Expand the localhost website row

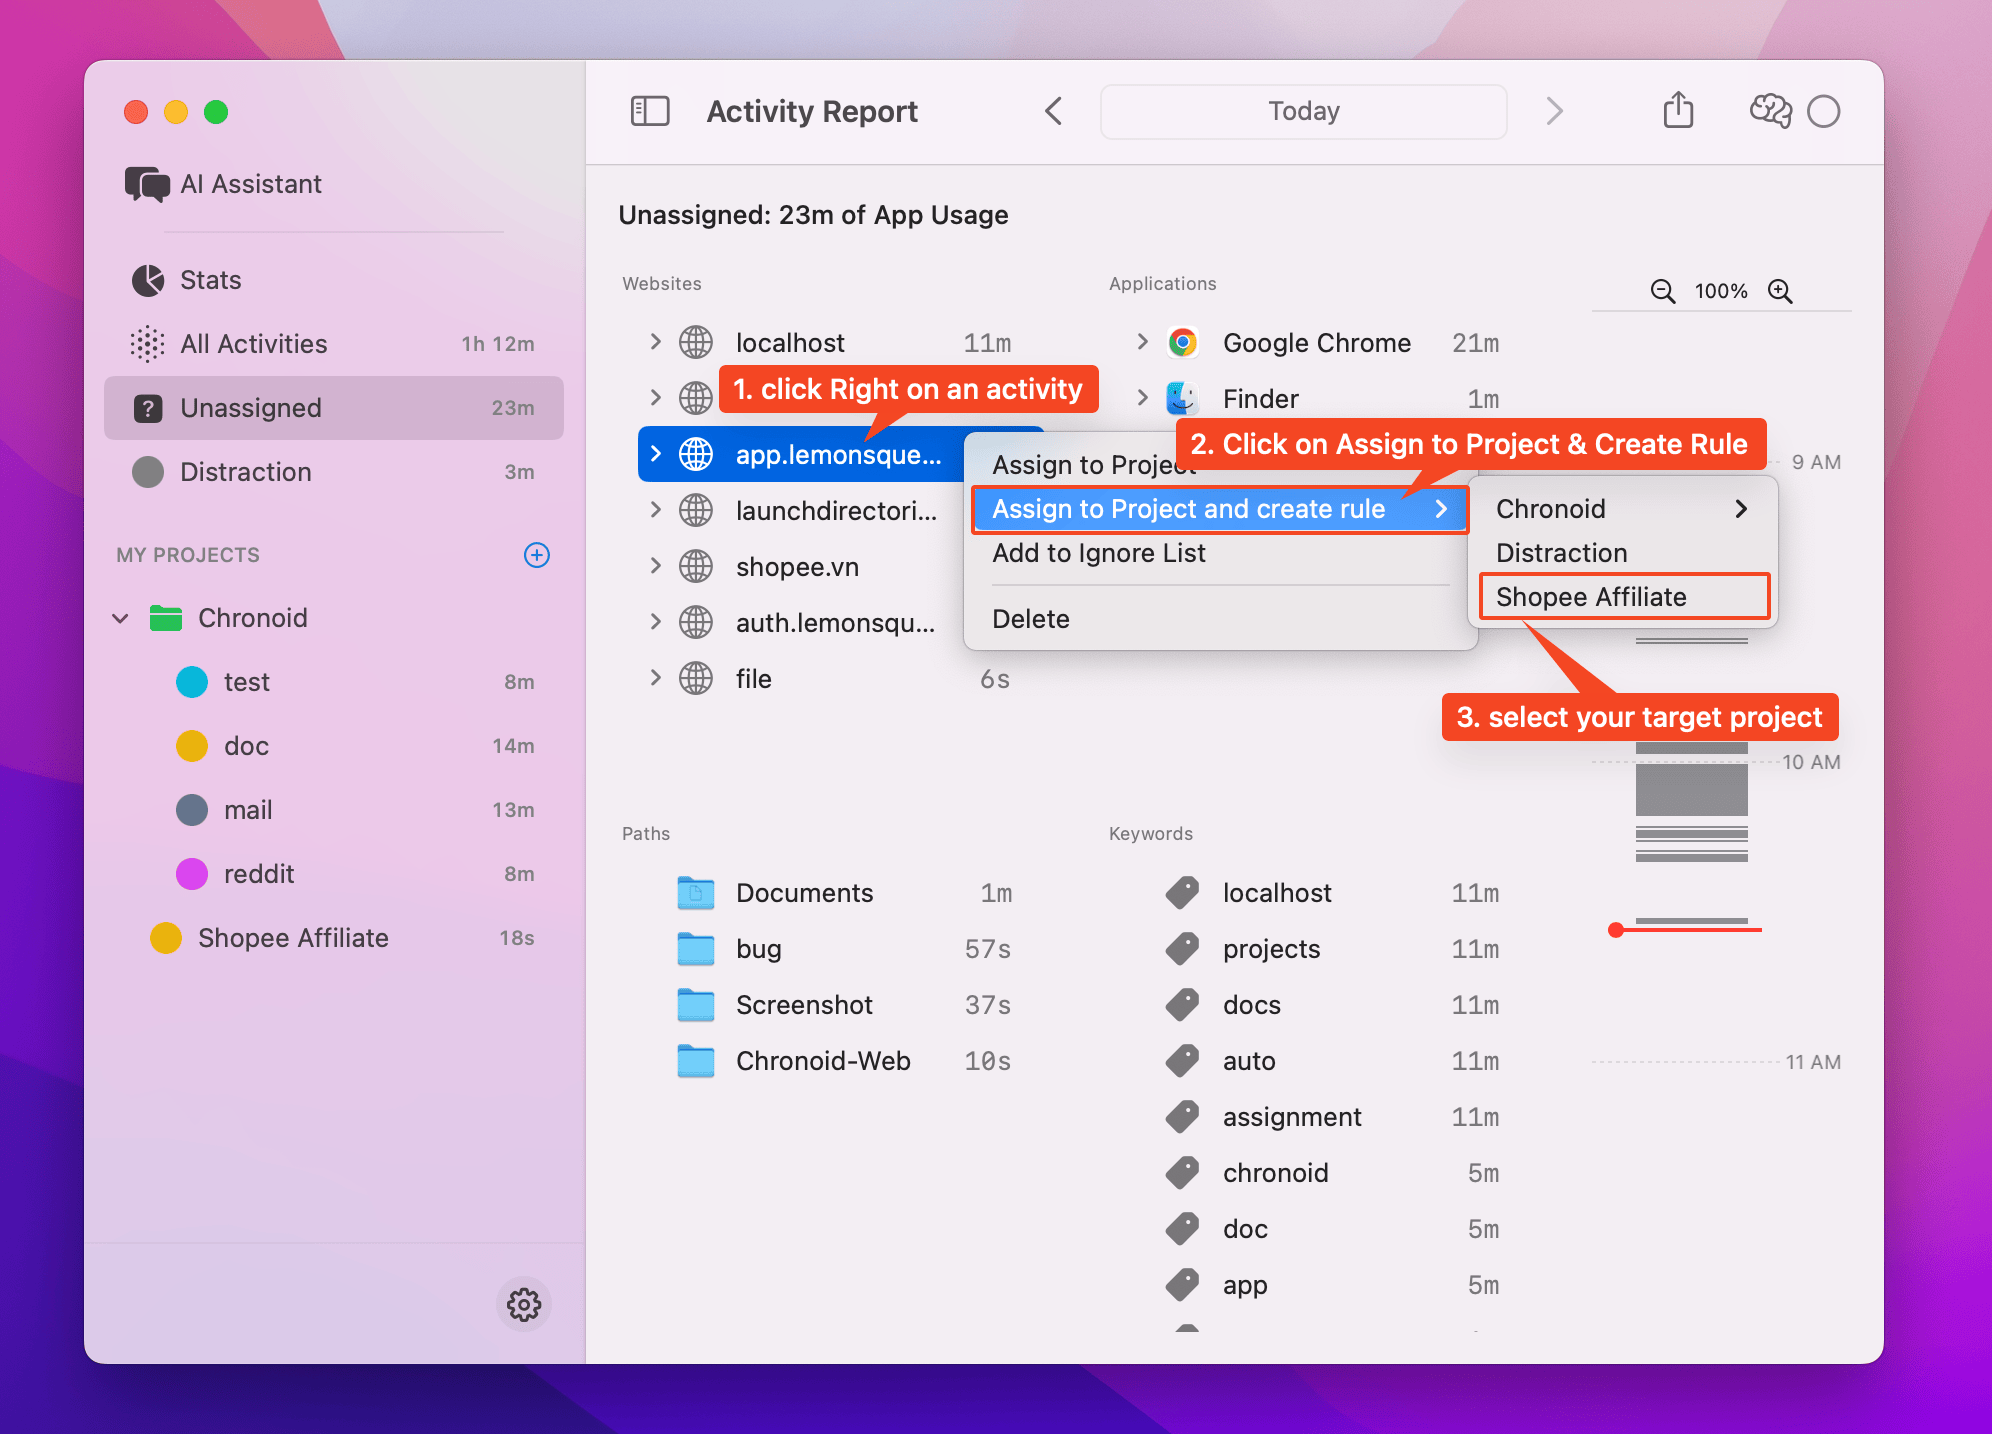655,342
